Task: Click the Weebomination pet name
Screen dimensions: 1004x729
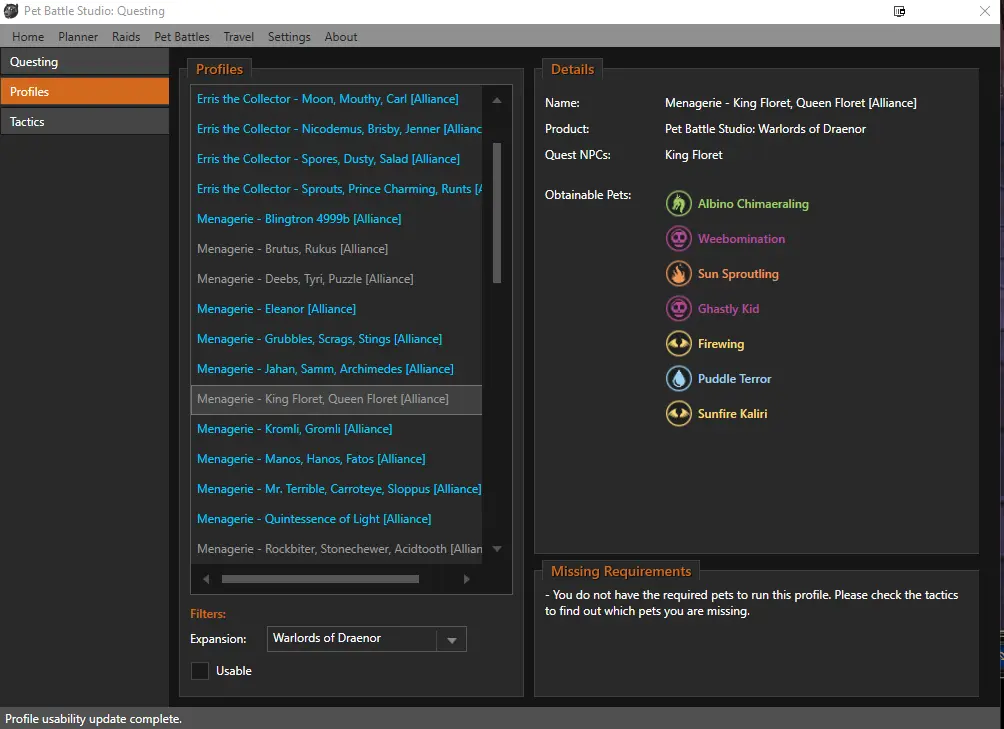Action: click(741, 239)
